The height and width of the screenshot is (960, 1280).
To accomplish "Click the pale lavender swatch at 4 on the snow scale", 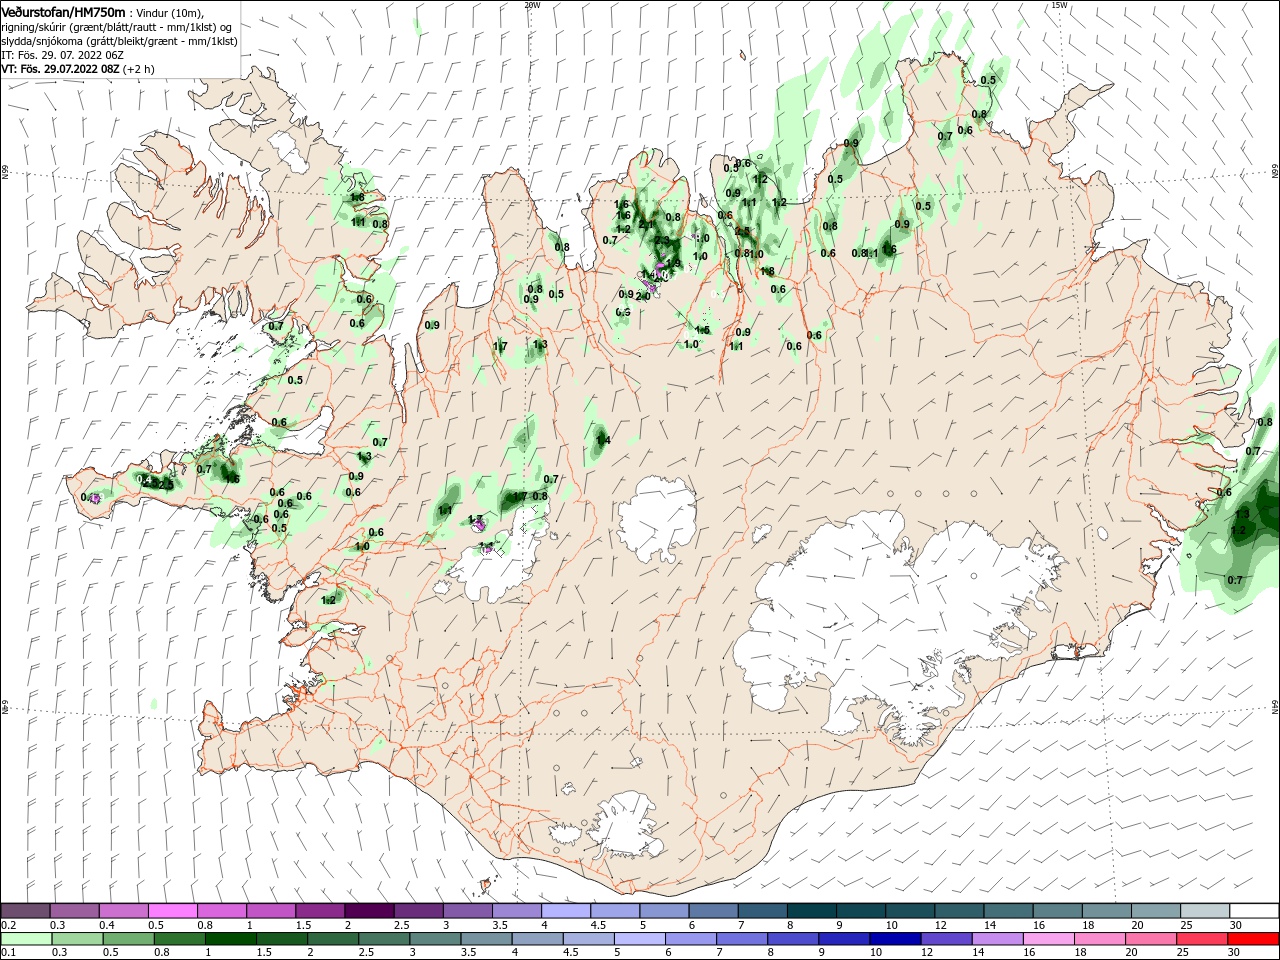I will click(x=566, y=911).
